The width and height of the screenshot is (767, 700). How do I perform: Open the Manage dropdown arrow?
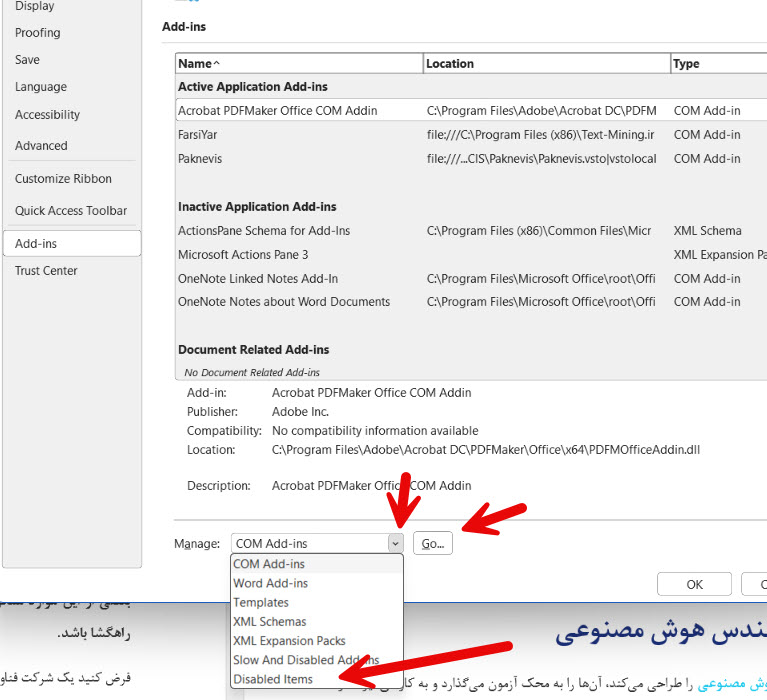point(395,544)
